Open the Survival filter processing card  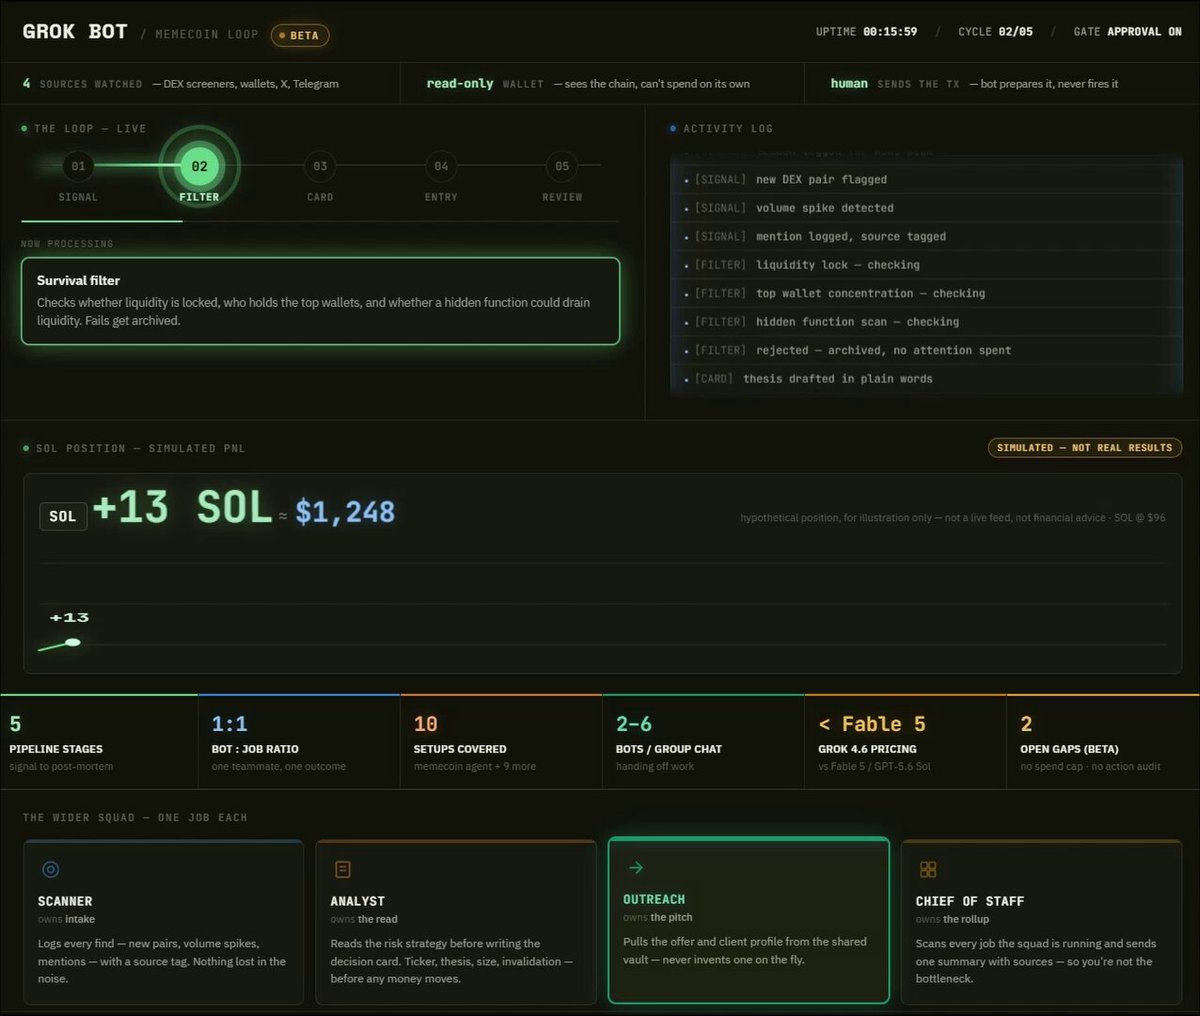point(320,301)
